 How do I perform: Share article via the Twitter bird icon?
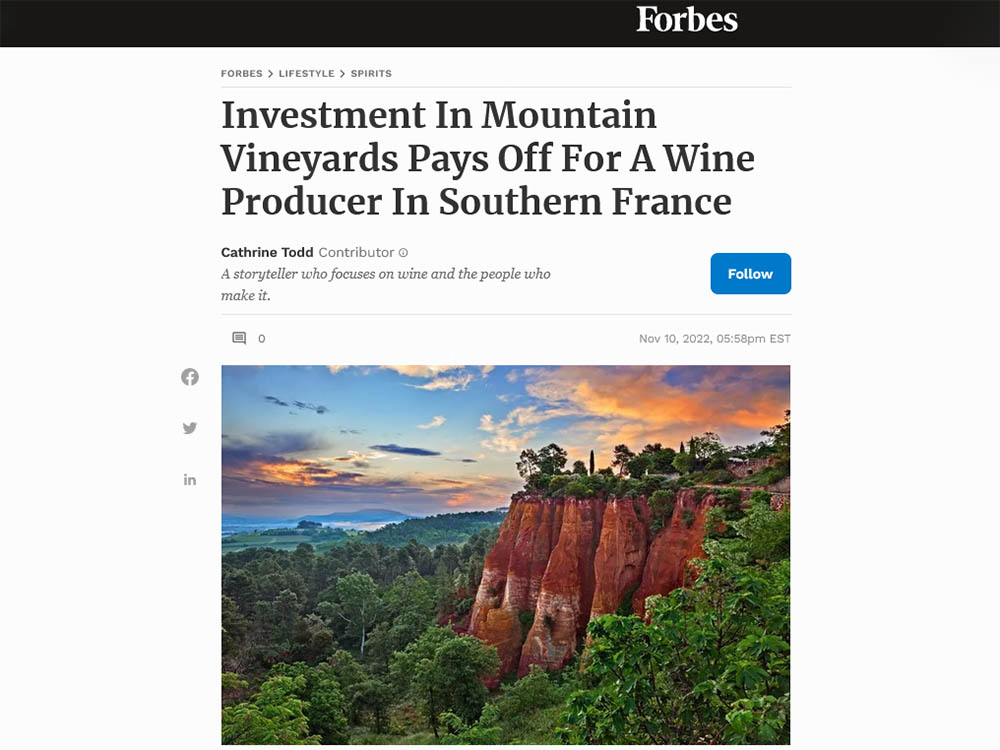coord(189,428)
